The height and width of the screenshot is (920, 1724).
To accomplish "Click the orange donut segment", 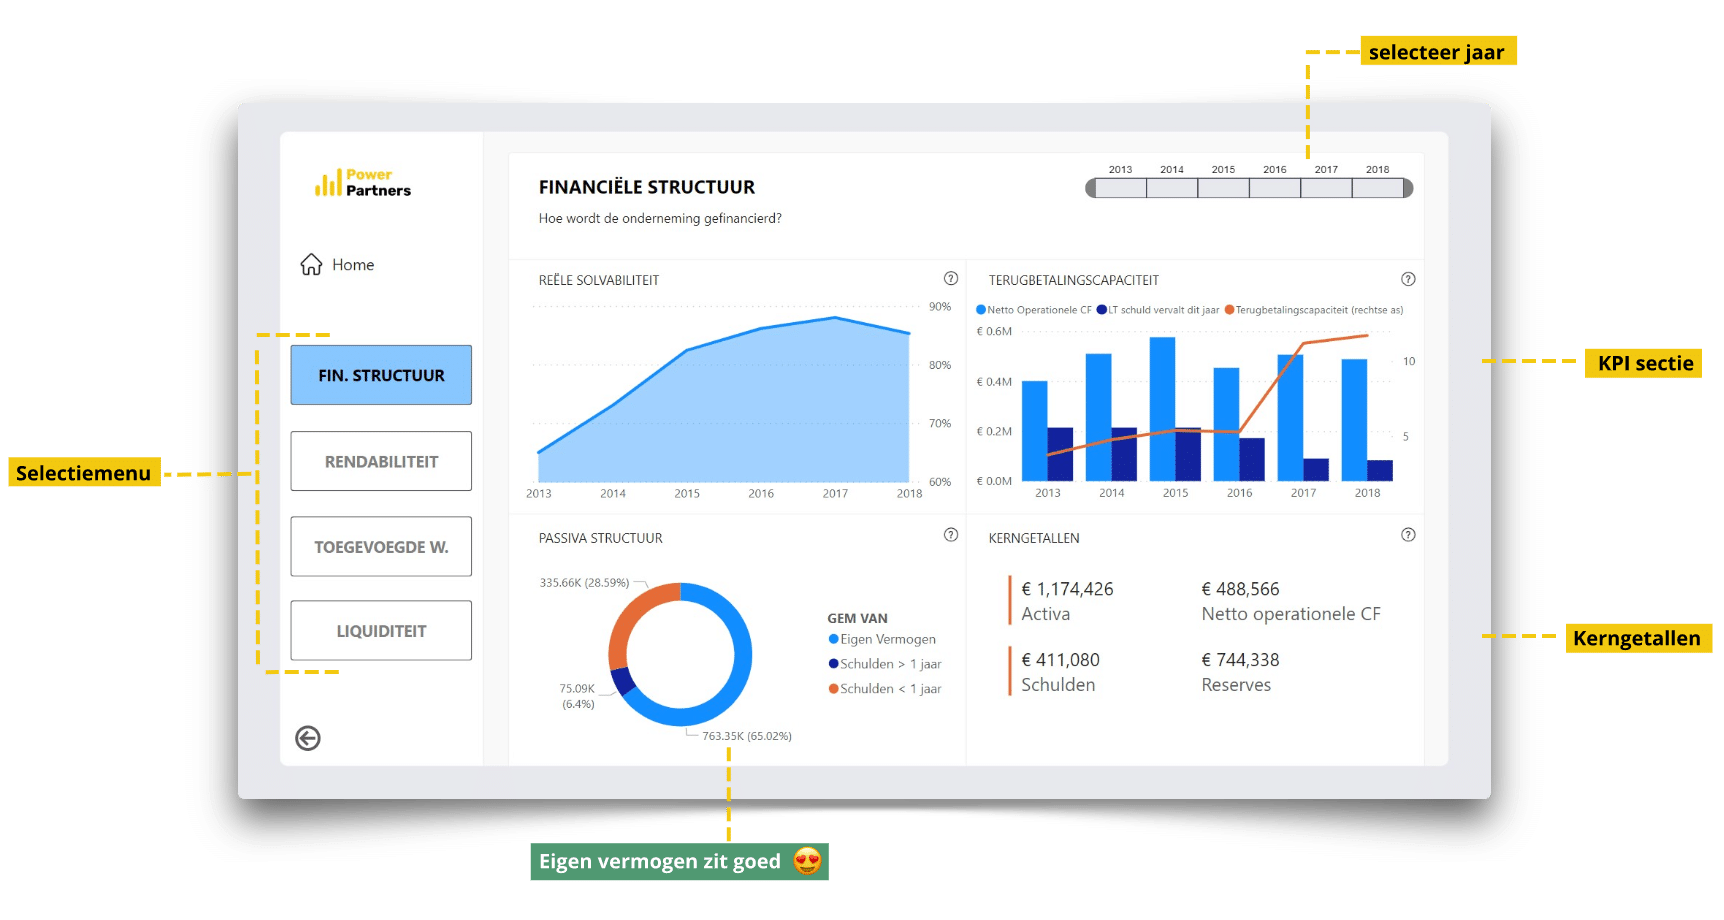I will 628,618.
